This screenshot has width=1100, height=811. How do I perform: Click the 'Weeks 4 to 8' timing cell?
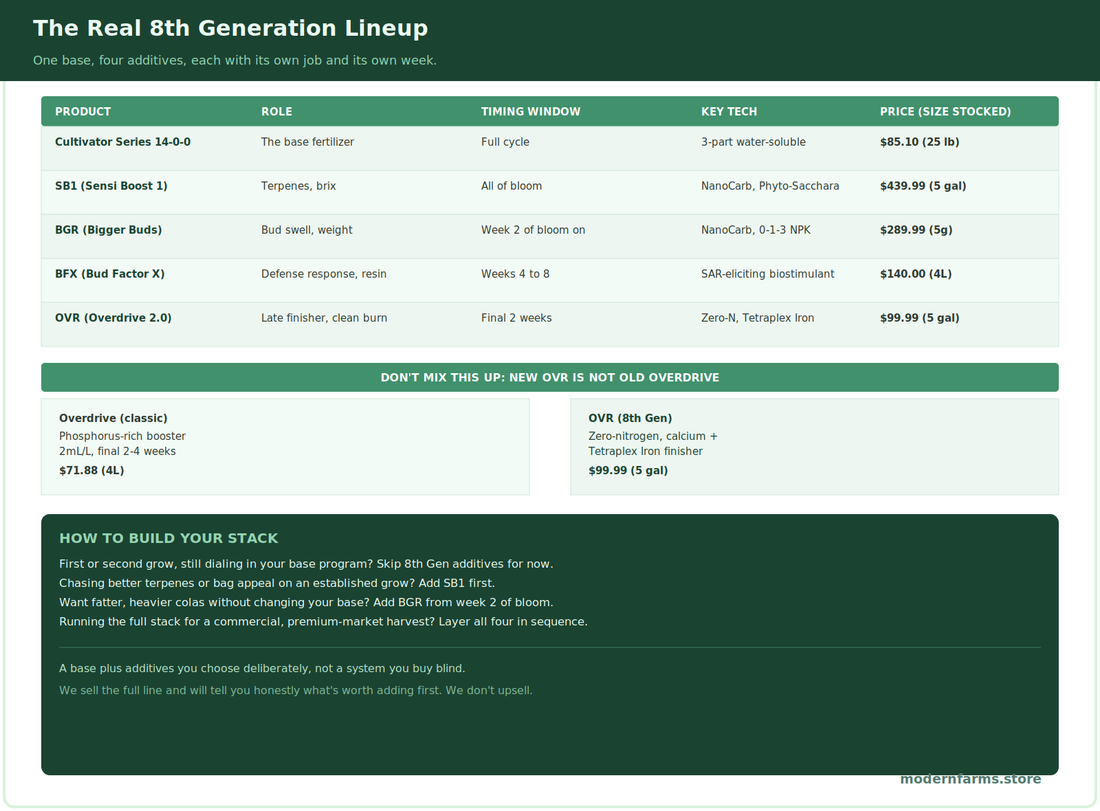515,274
